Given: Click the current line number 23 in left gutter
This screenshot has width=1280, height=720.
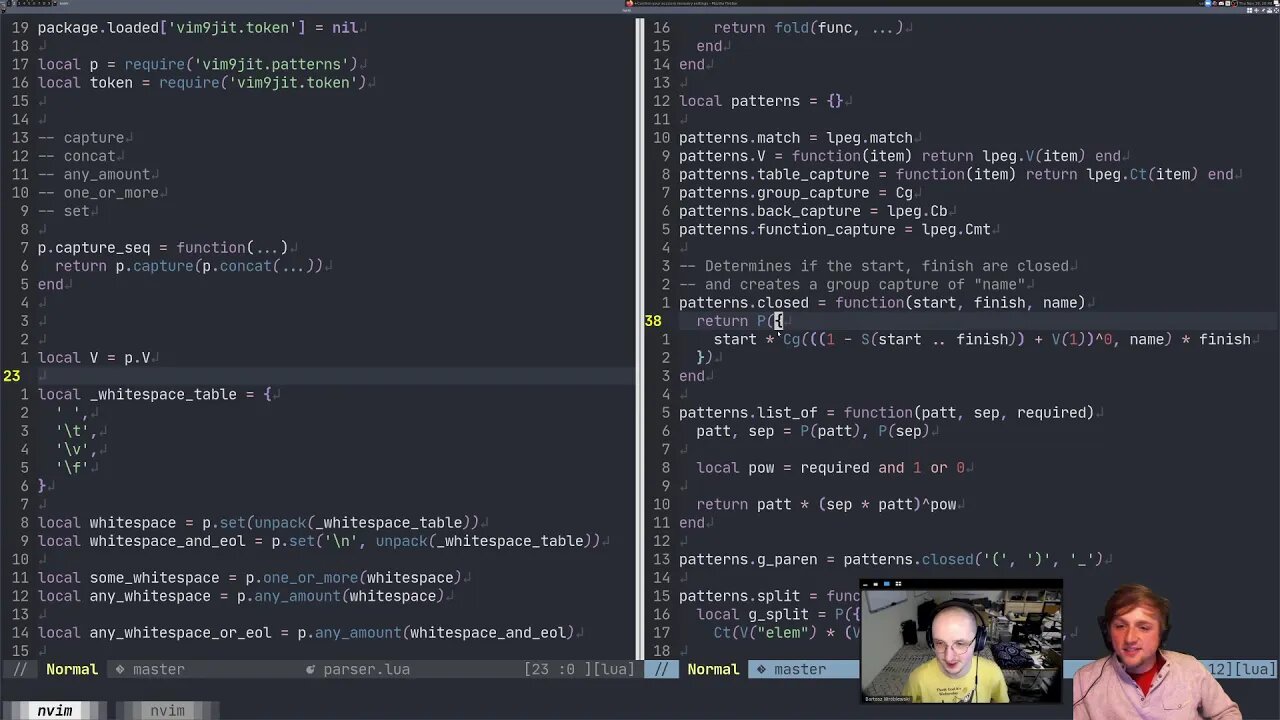Looking at the screenshot, I should 12,376.
